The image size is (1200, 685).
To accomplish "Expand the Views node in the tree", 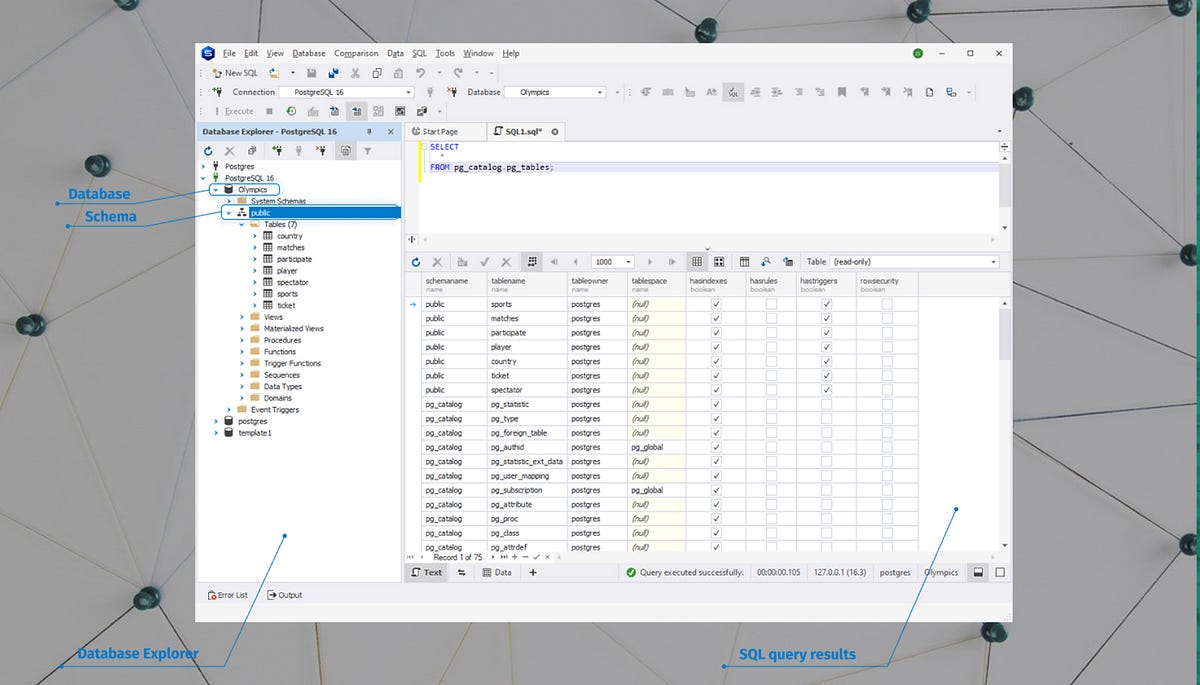I will (241, 316).
